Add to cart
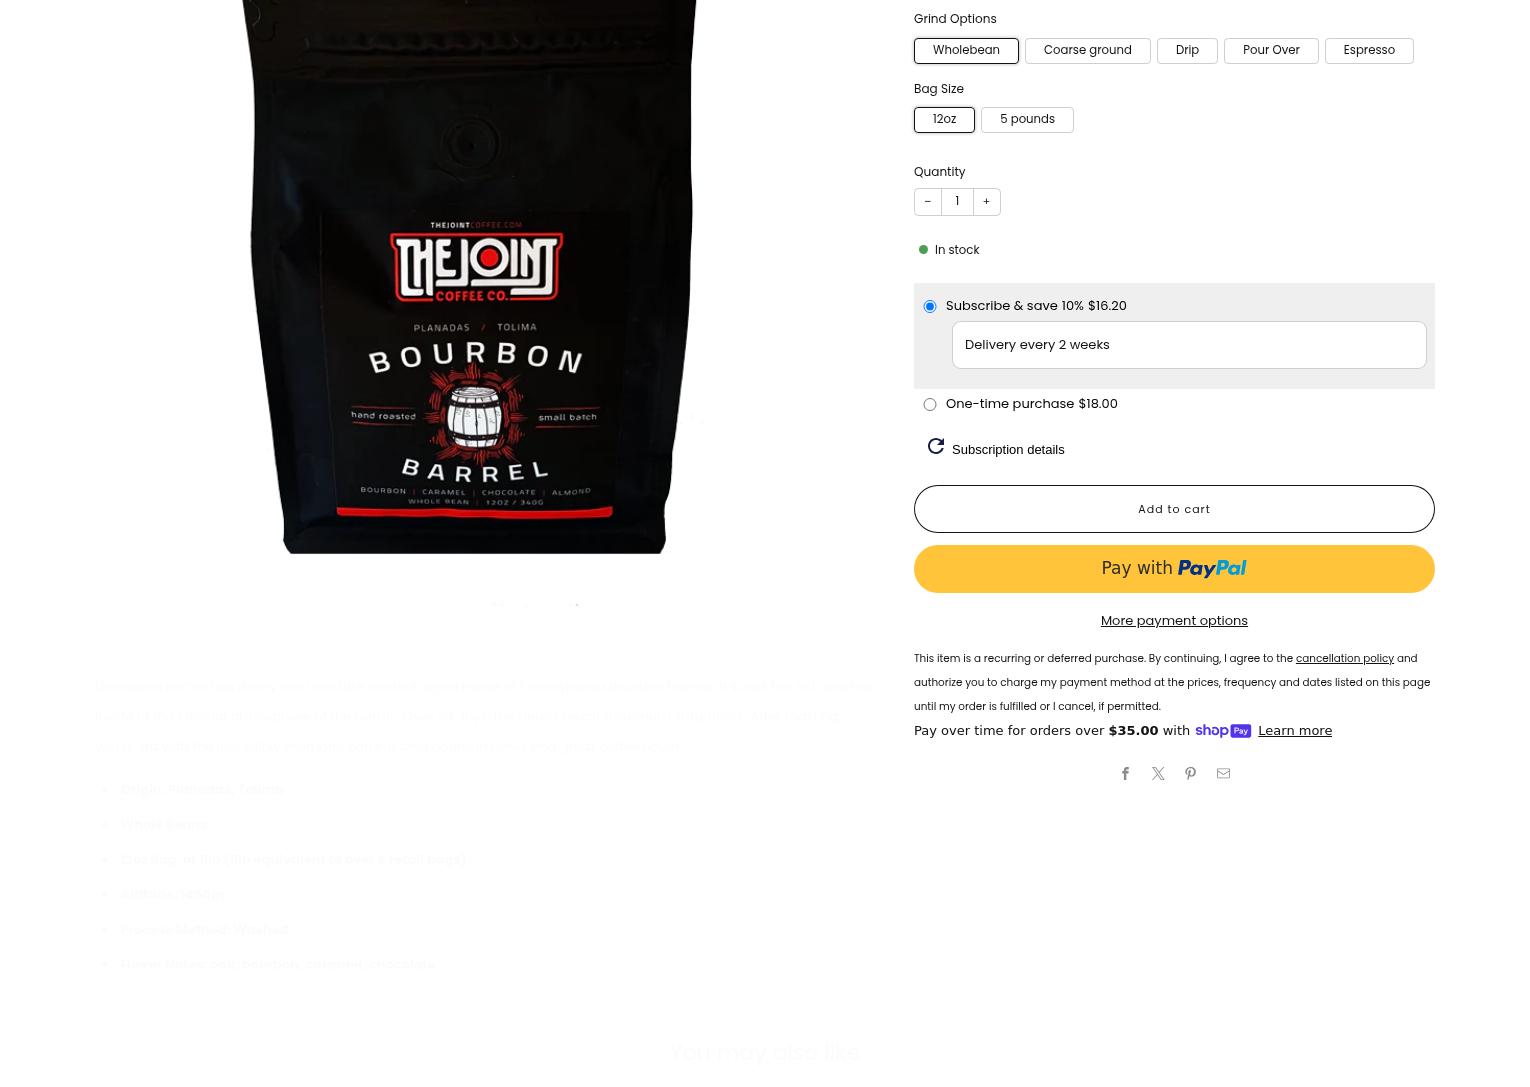This screenshot has width=1530, height=1087. 1174,509
